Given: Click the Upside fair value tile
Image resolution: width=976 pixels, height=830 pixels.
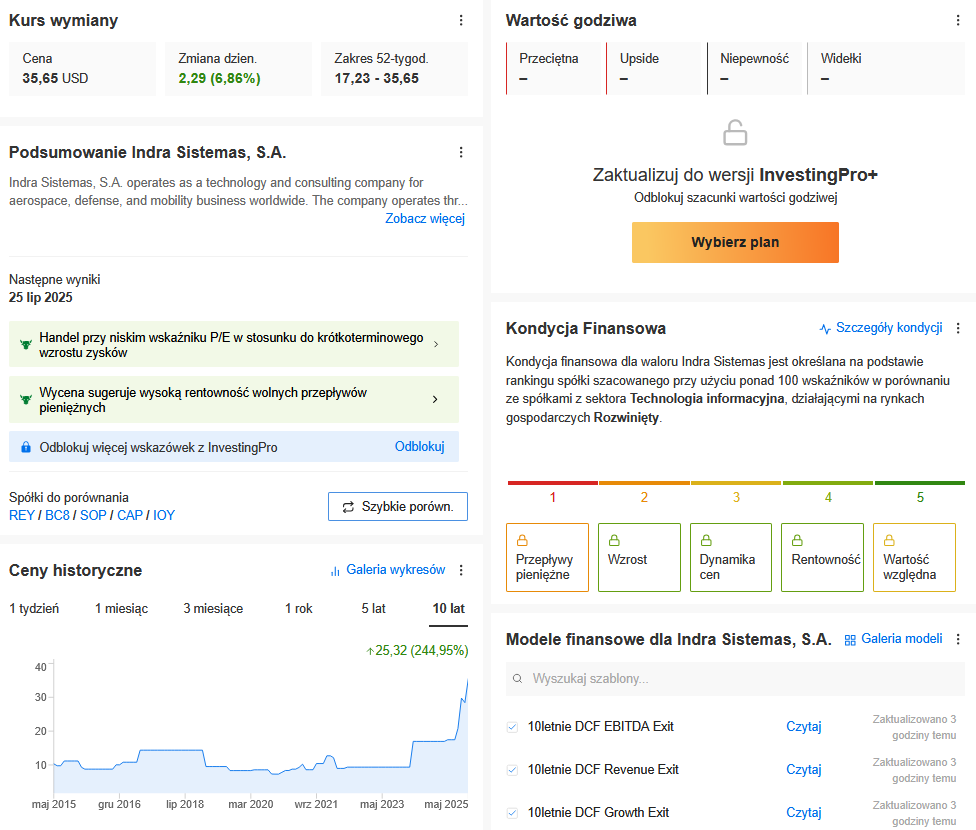Looking at the screenshot, I should click(656, 68).
